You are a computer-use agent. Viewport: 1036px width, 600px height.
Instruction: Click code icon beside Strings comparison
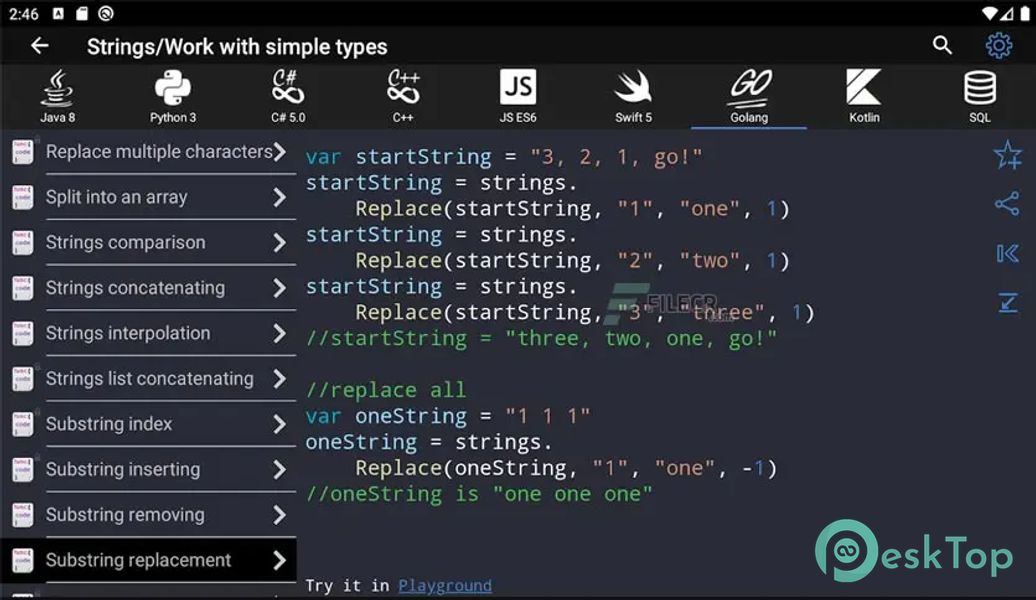[x=22, y=243]
